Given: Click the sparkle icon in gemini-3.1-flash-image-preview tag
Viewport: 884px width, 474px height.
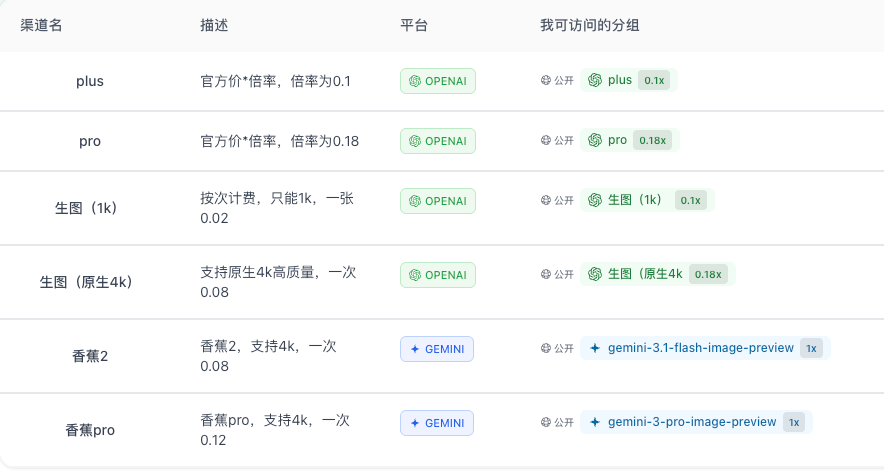Looking at the screenshot, I should point(595,348).
